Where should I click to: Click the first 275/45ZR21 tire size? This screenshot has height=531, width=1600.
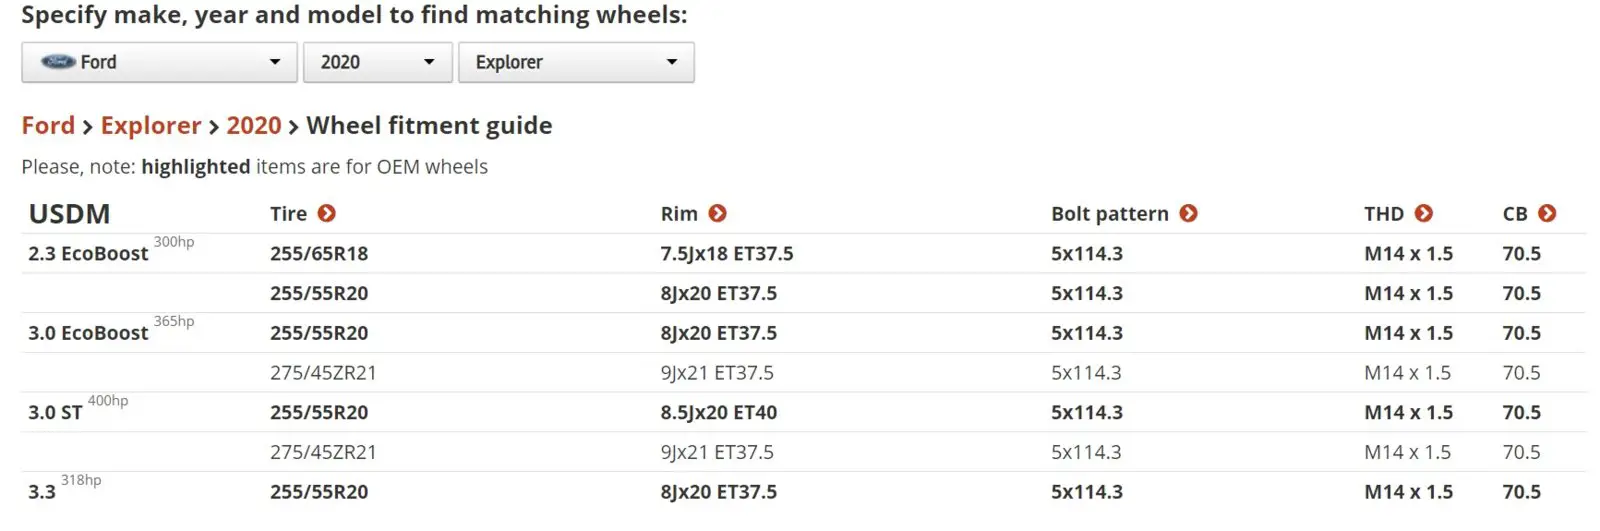point(323,373)
